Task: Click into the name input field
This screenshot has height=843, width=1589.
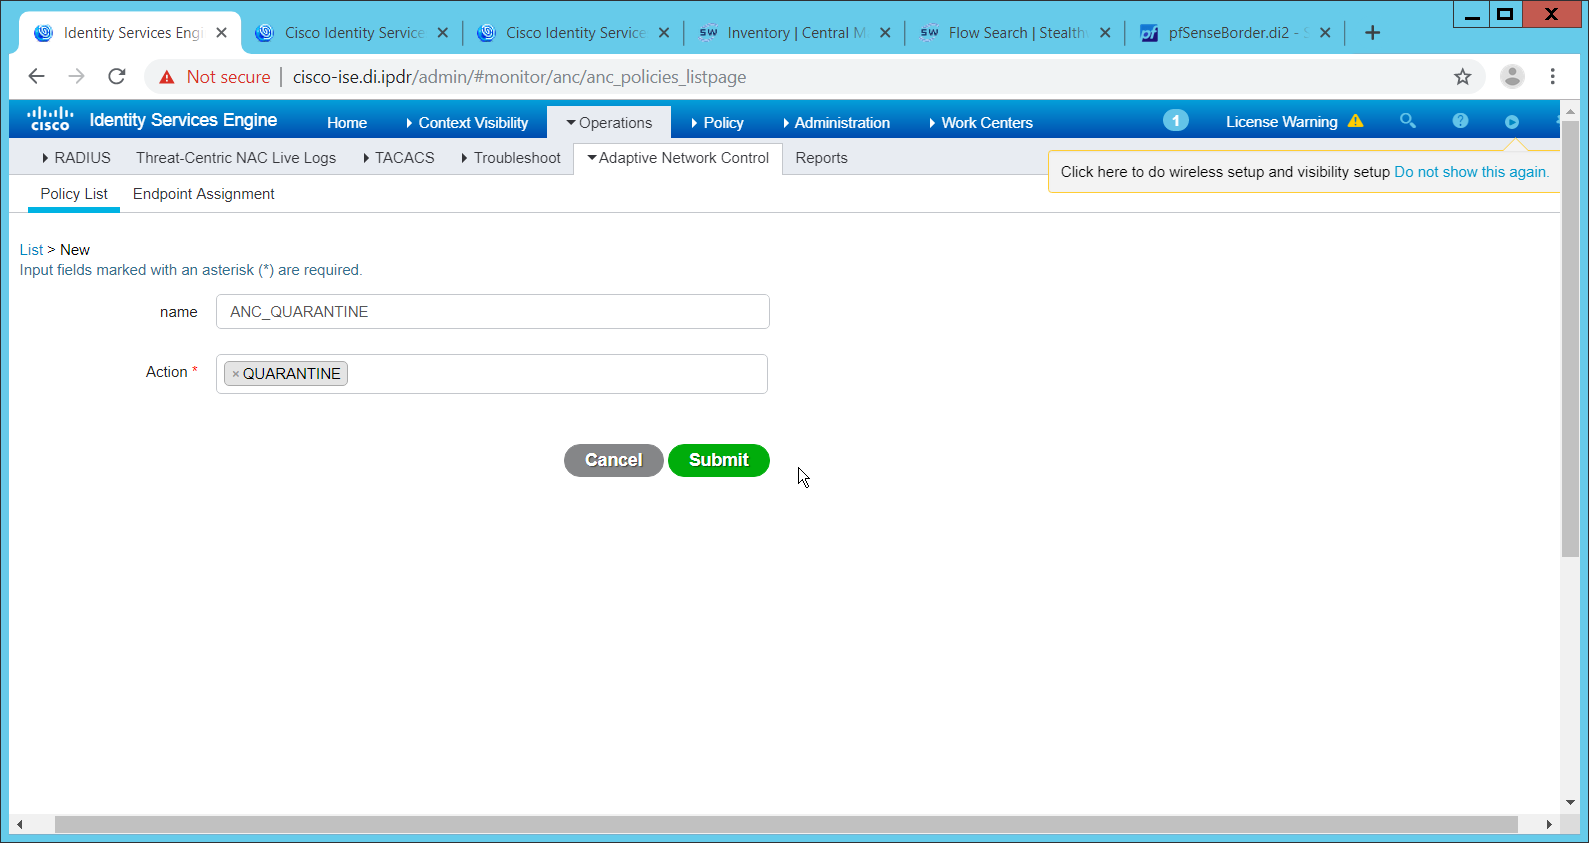Action: [492, 312]
